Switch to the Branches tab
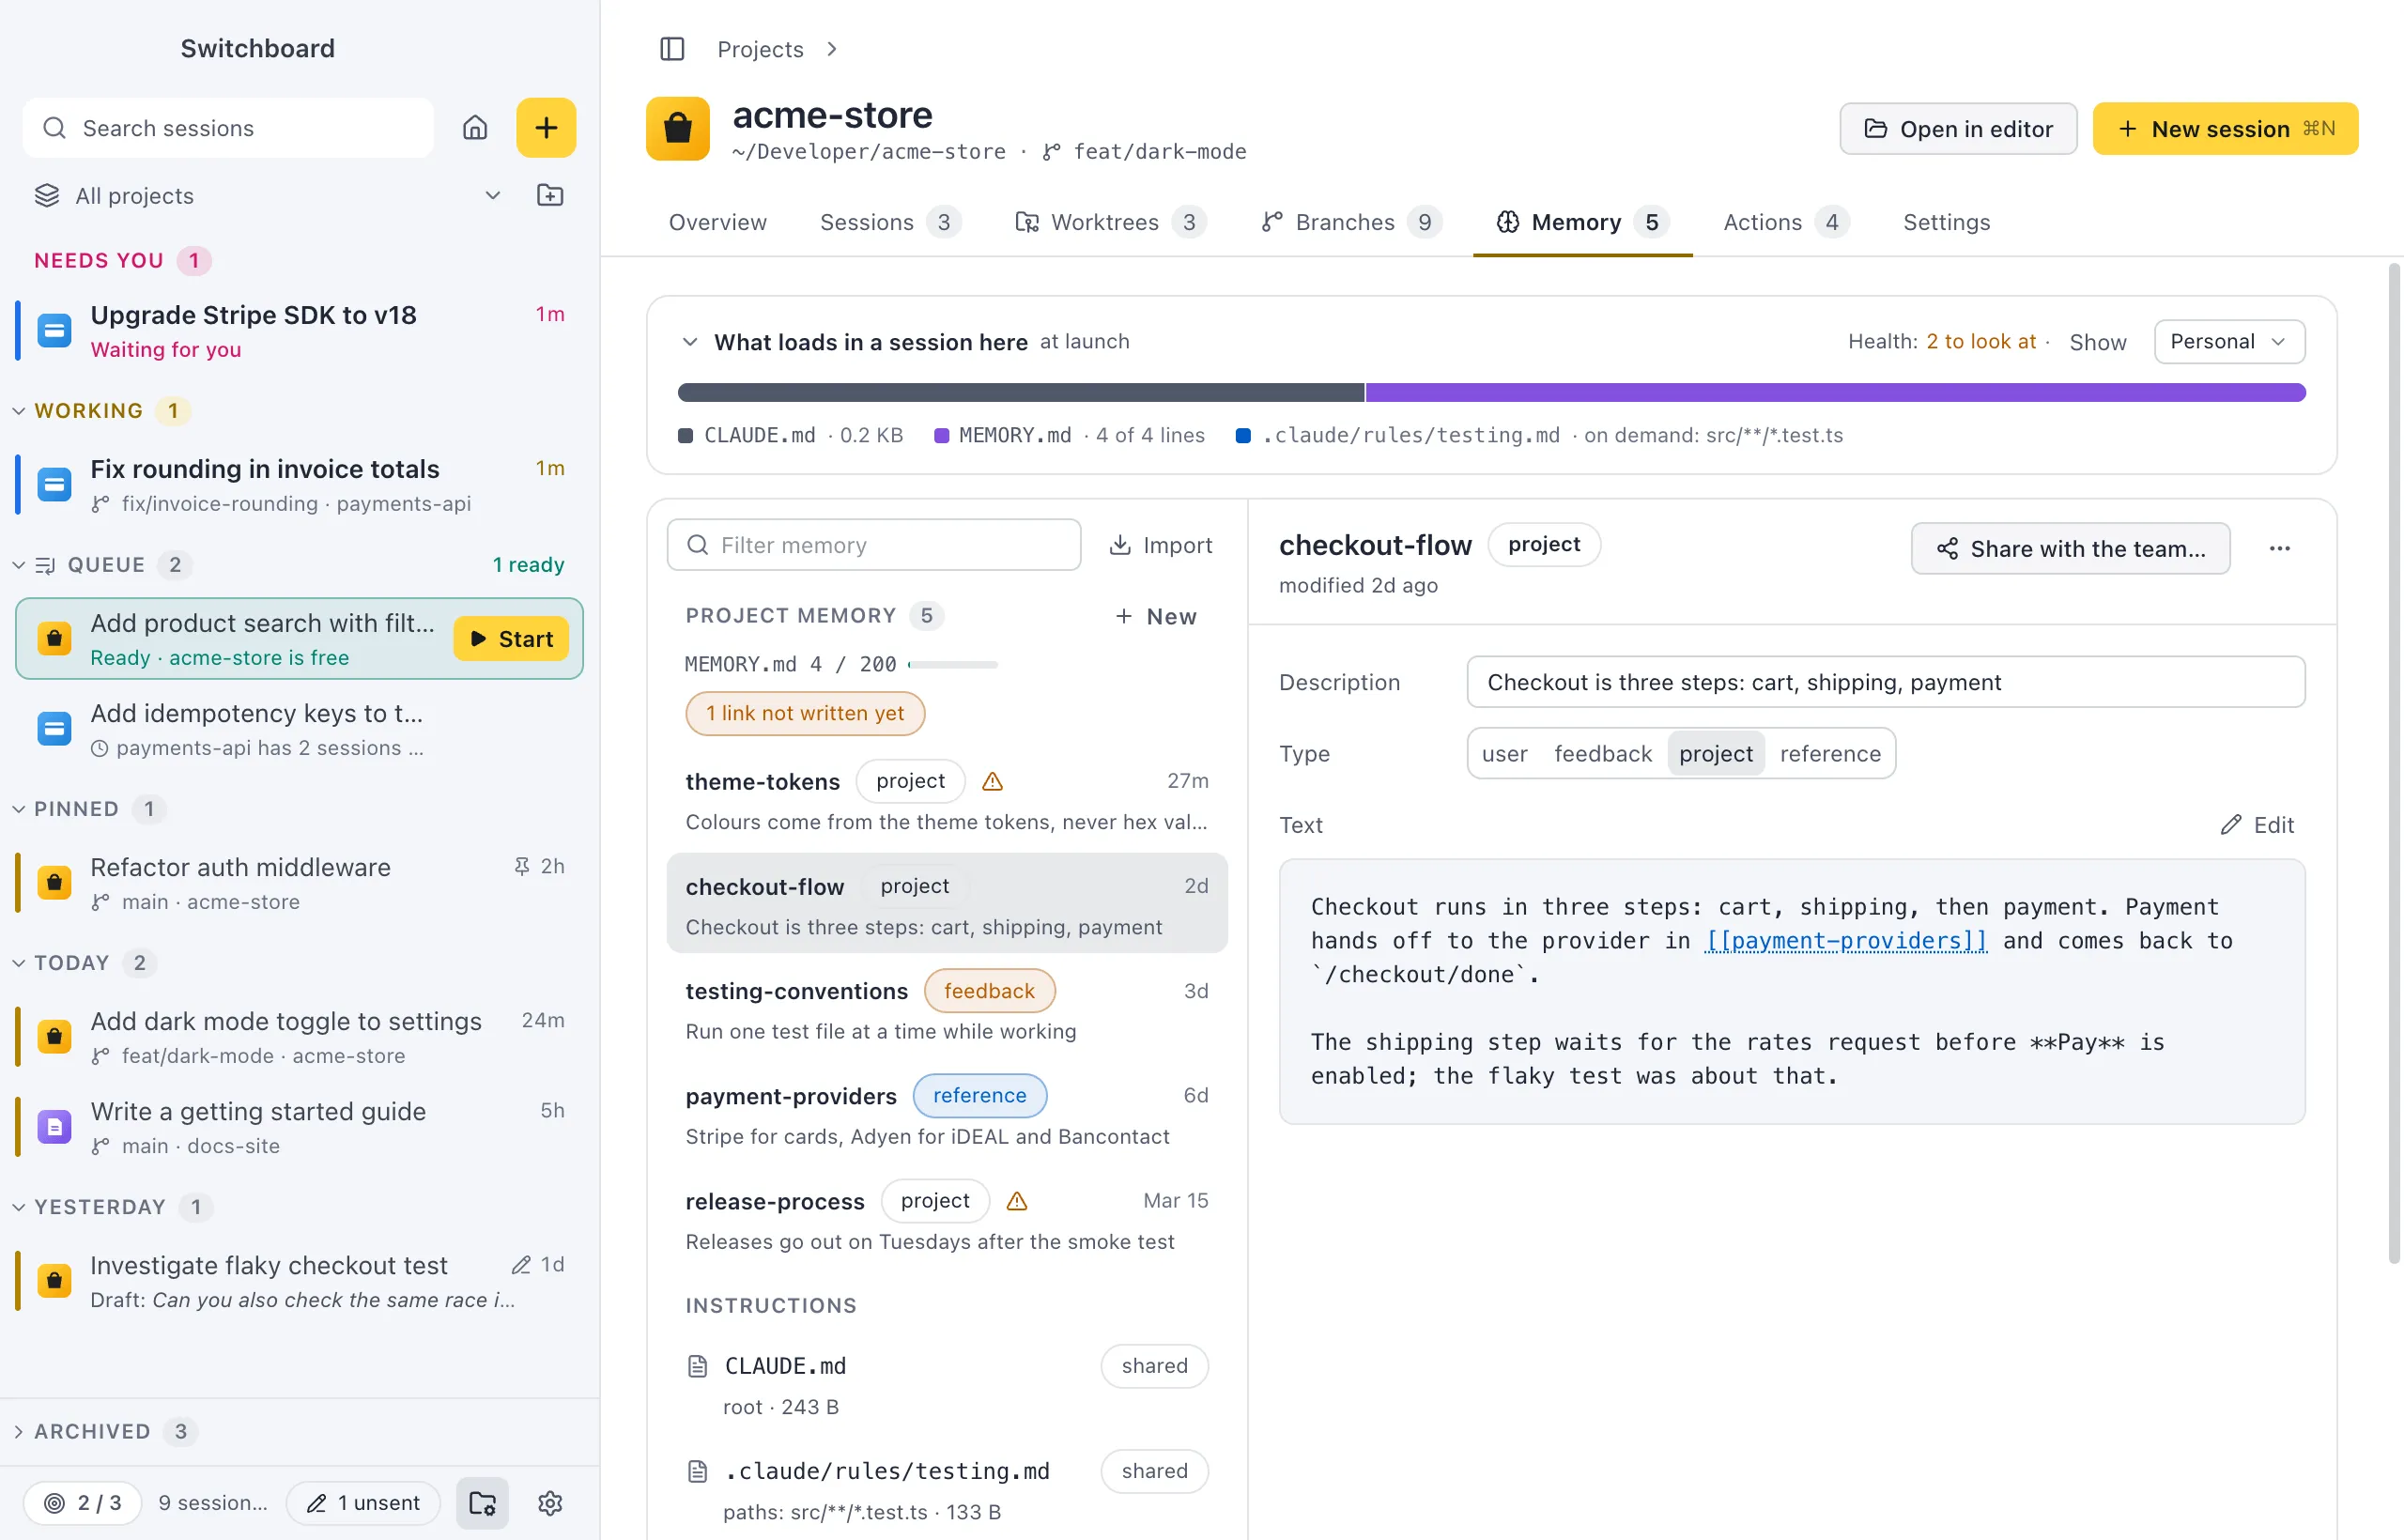Image resolution: width=2404 pixels, height=1540 pixels. point(1351,222)
